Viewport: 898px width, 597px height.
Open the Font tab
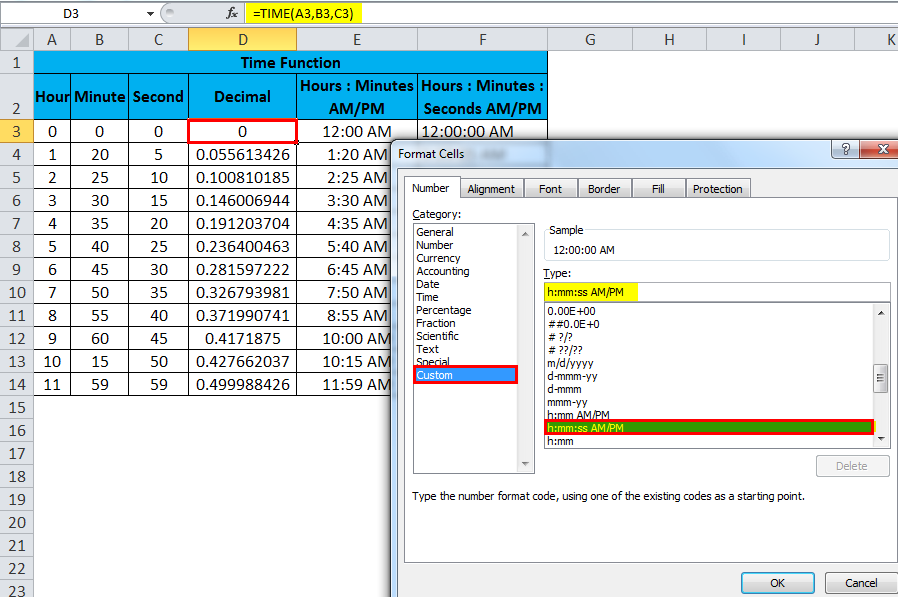point(550,189)
